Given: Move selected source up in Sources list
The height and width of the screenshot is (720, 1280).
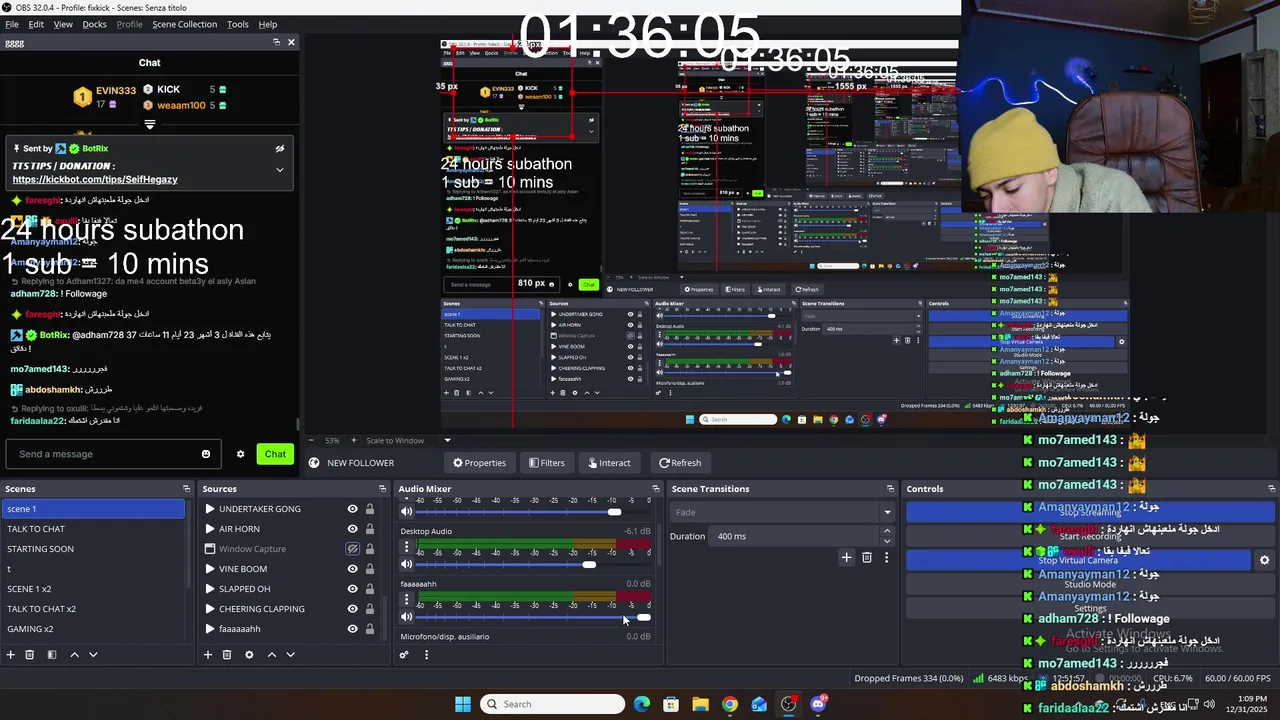Looking at the screenshot, I should pyautogui.click(x=271, y=655).
